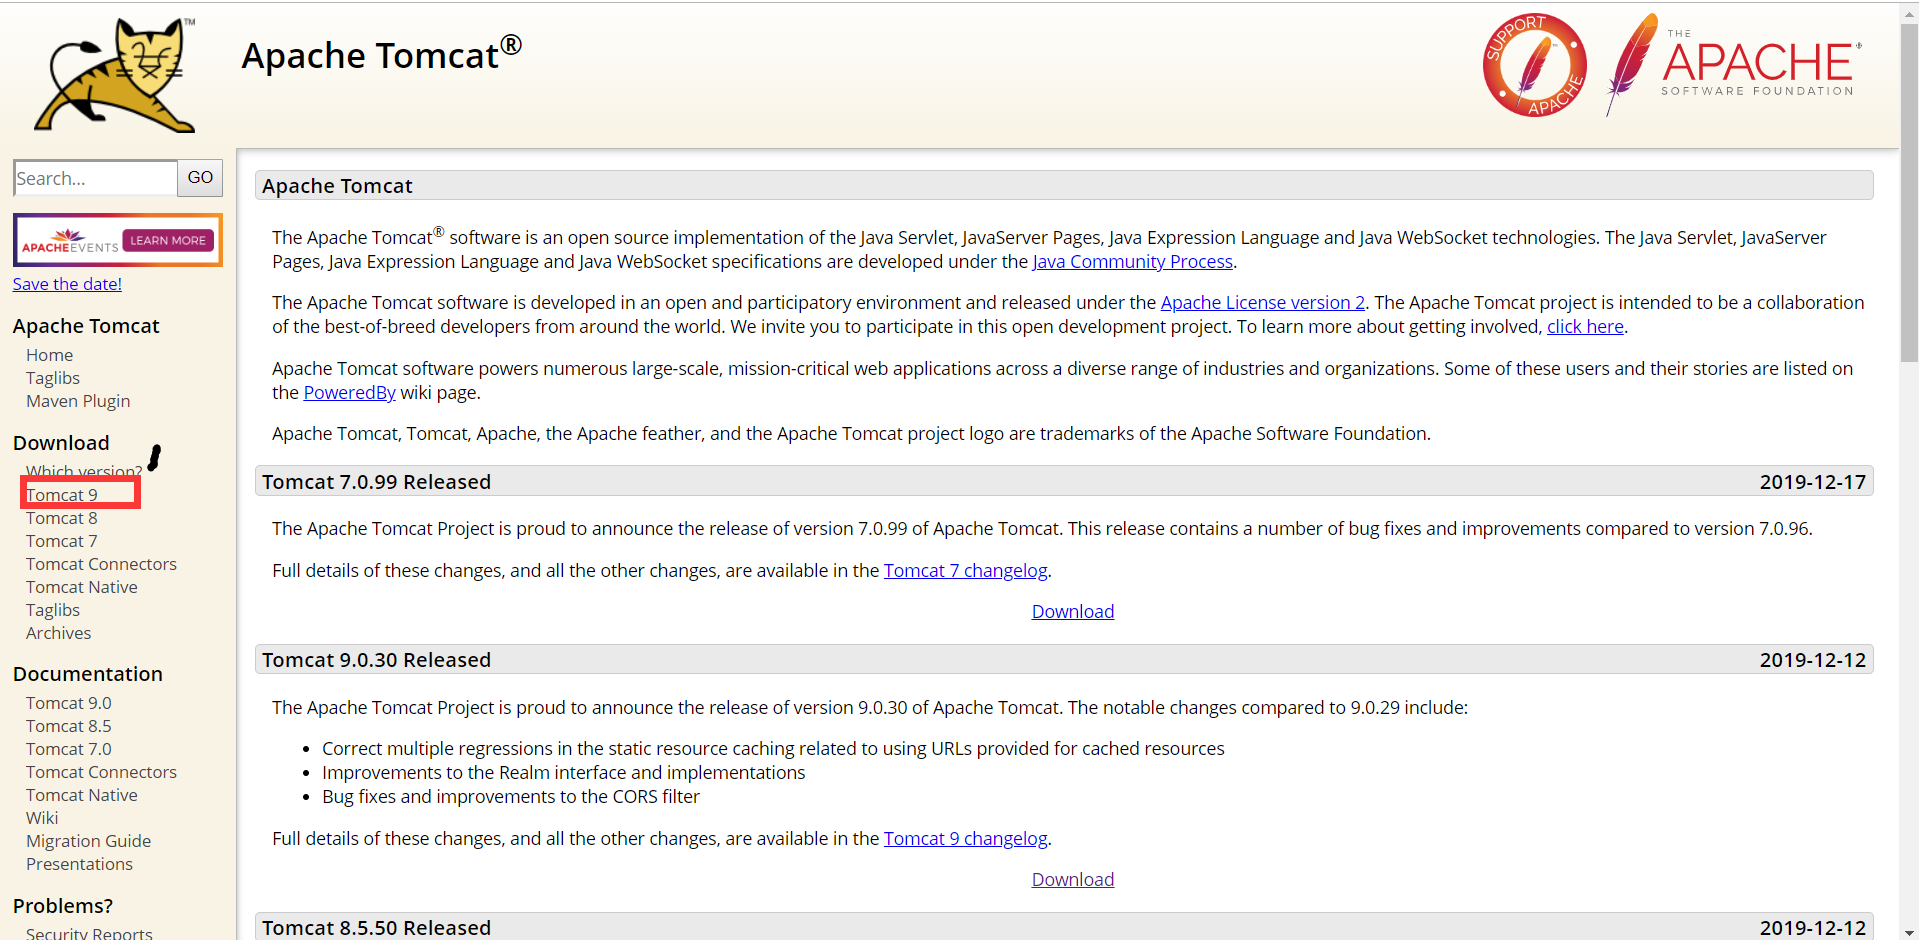
Task: Click the page's vertical scrollbar thumb
Action: pos(1909,193)
